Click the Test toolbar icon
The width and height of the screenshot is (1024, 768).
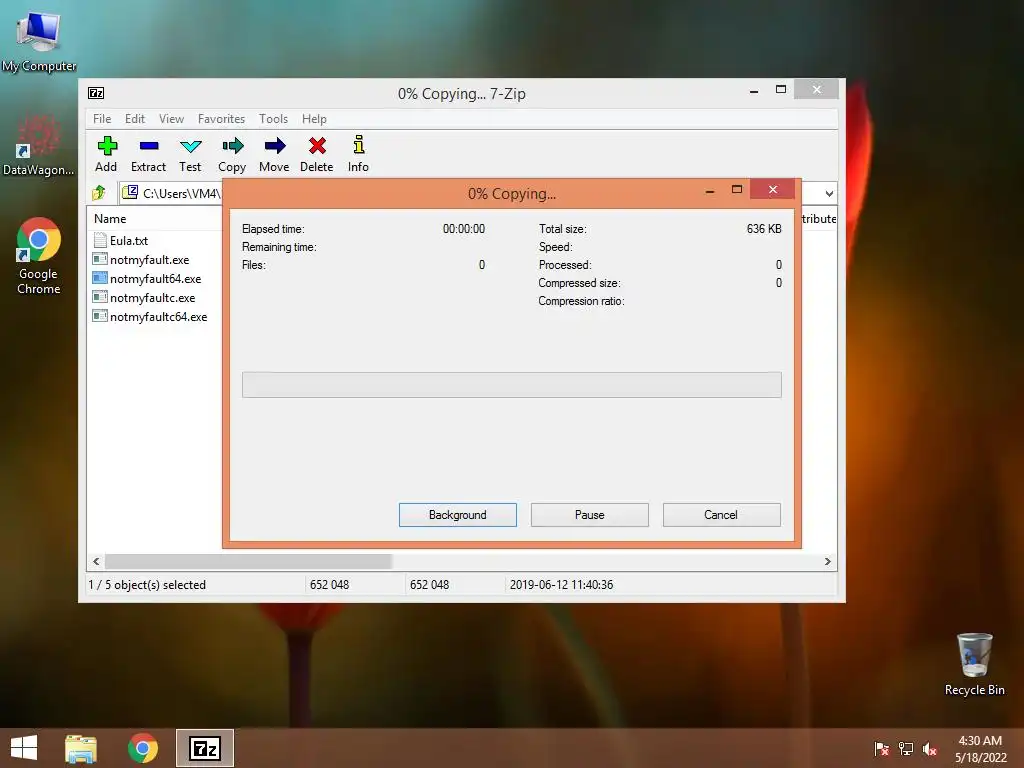pyautogui.click(x=190, y=146)
